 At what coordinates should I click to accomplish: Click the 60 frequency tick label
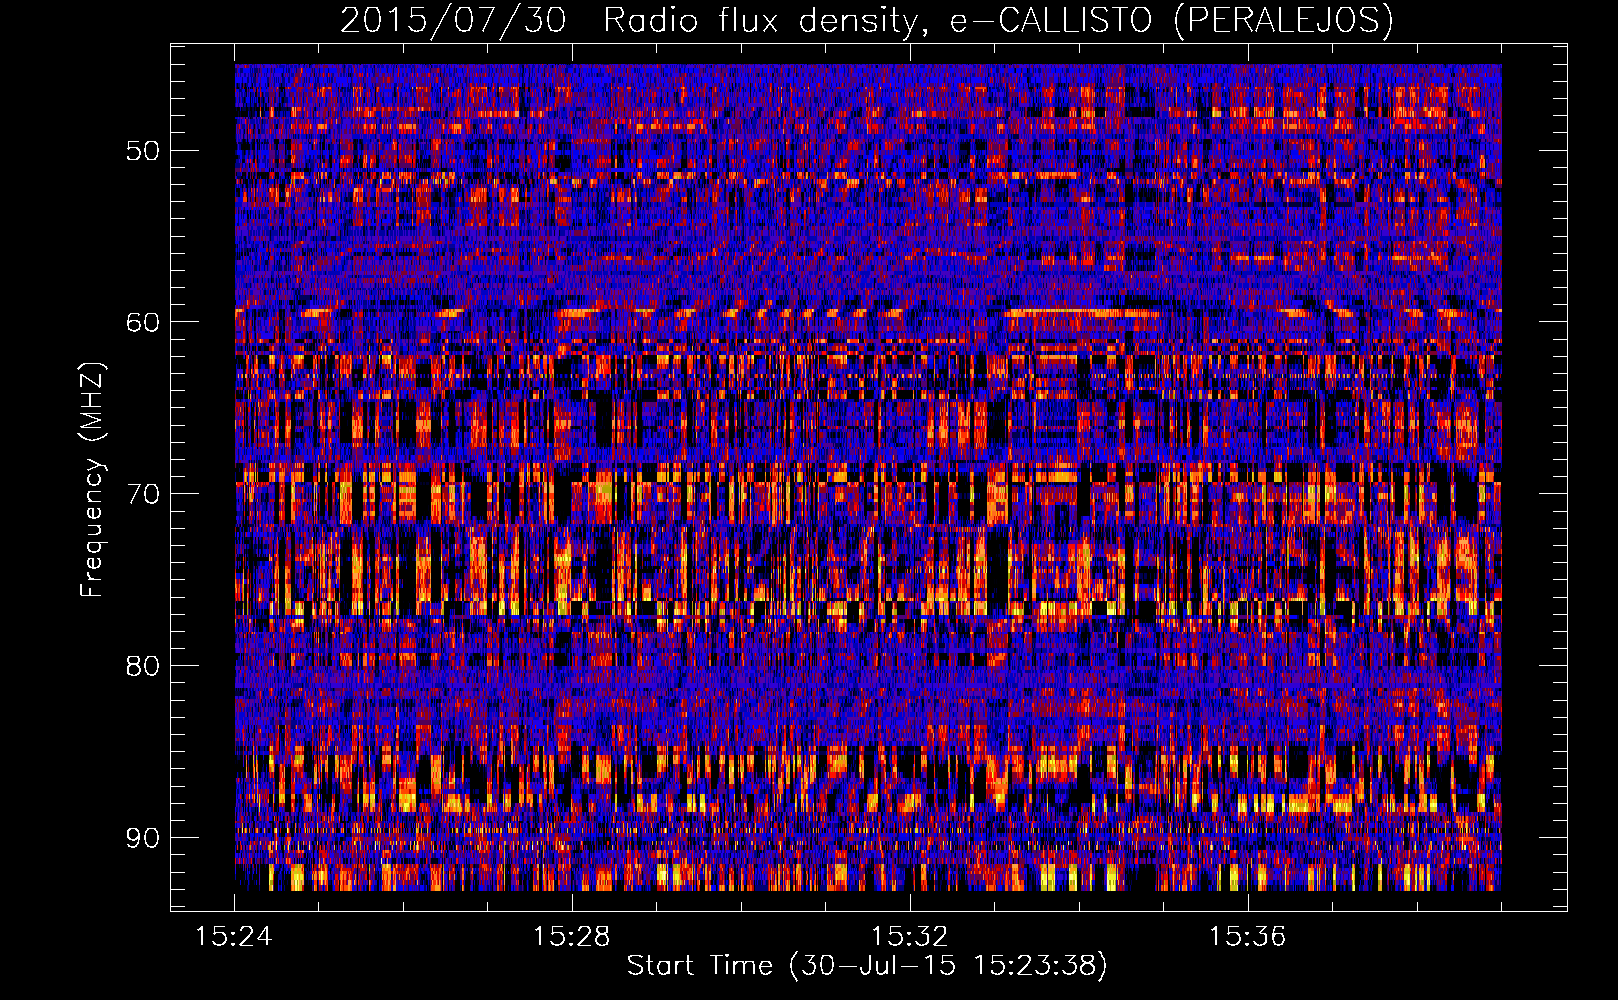[x=142, y=322]
